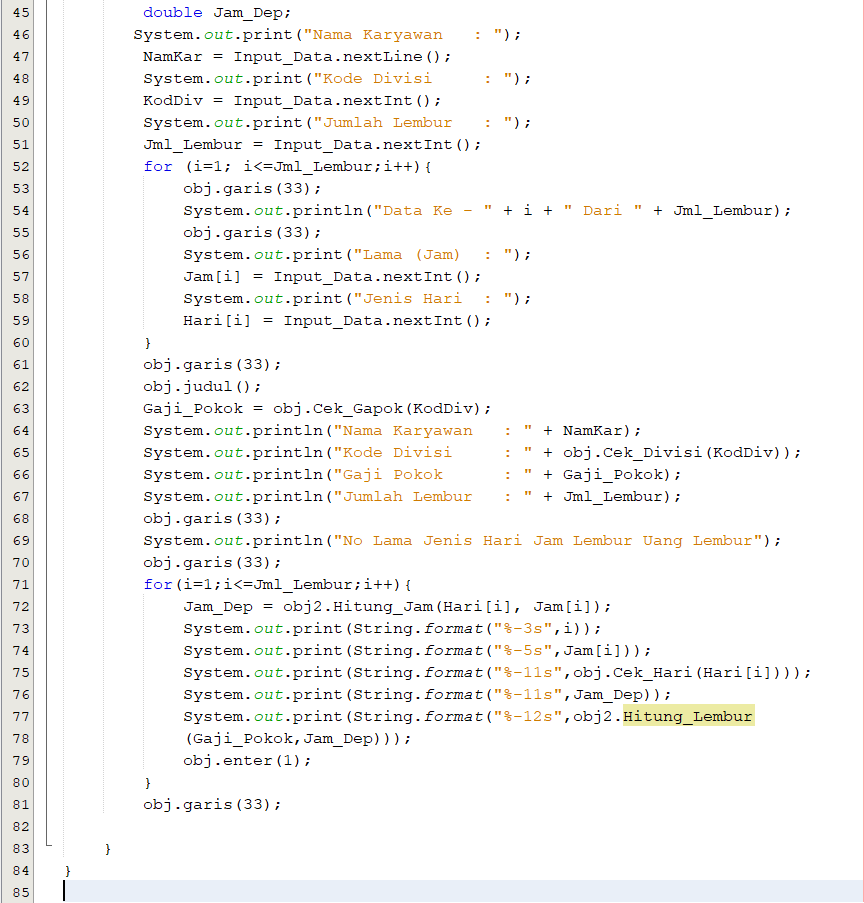This screenshot has height=903, width=864.
Task: Click the code fold end marker beside line 83
Action: [x=48, y=844]
